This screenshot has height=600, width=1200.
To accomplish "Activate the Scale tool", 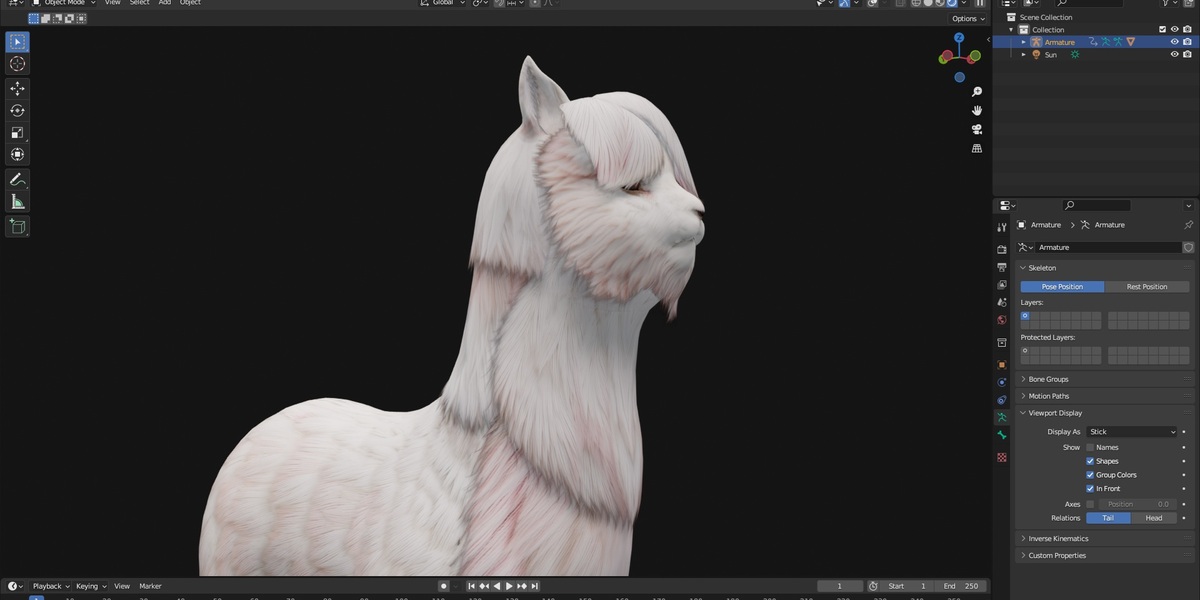I will tap(17, 132).
